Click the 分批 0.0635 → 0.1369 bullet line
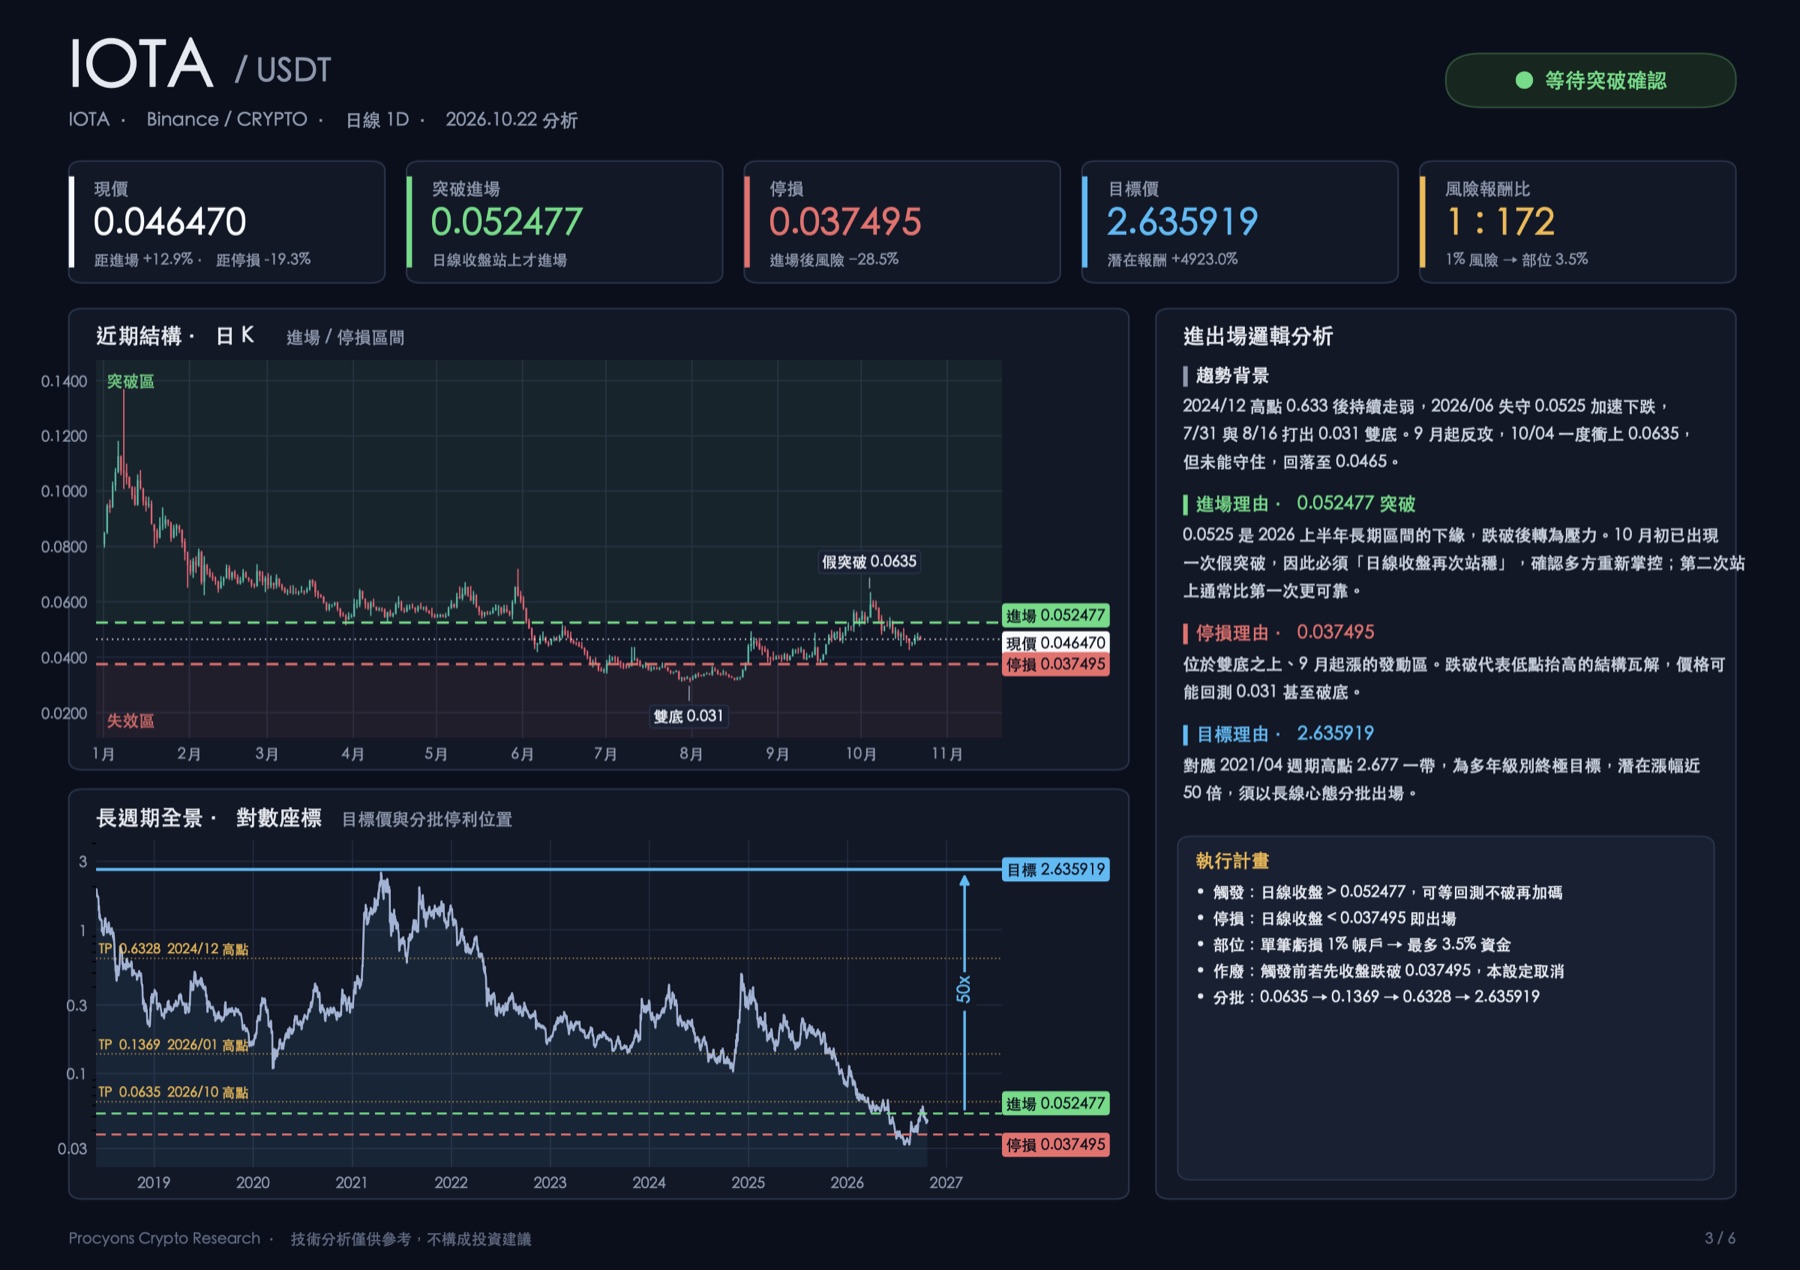Image resolution: width=1800 pixels, height=1270 pixels. tap(1368, 996)
